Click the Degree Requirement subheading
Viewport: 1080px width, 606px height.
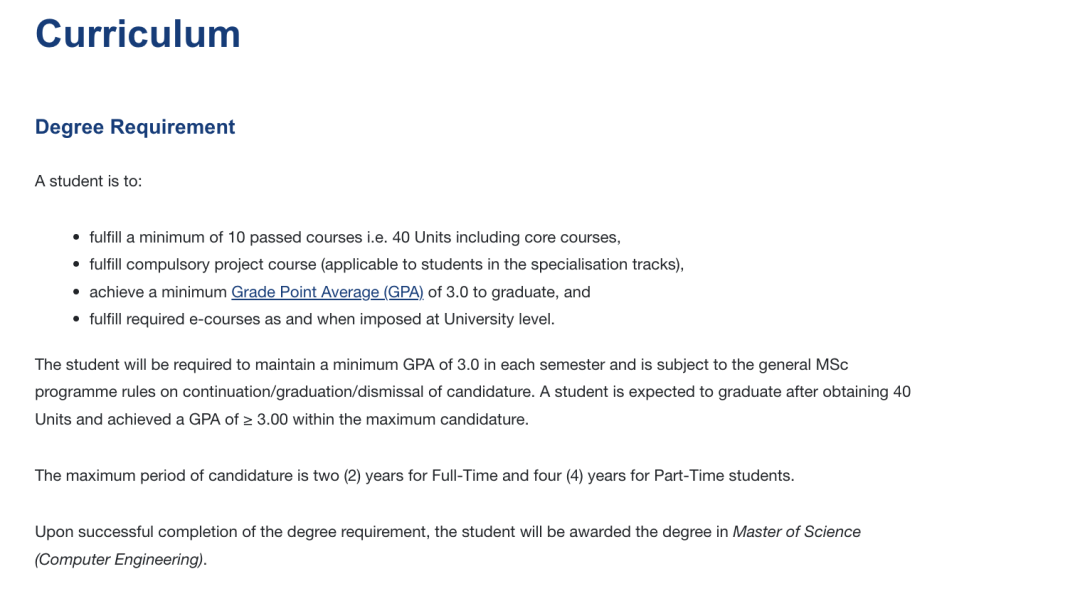point(135,127)
